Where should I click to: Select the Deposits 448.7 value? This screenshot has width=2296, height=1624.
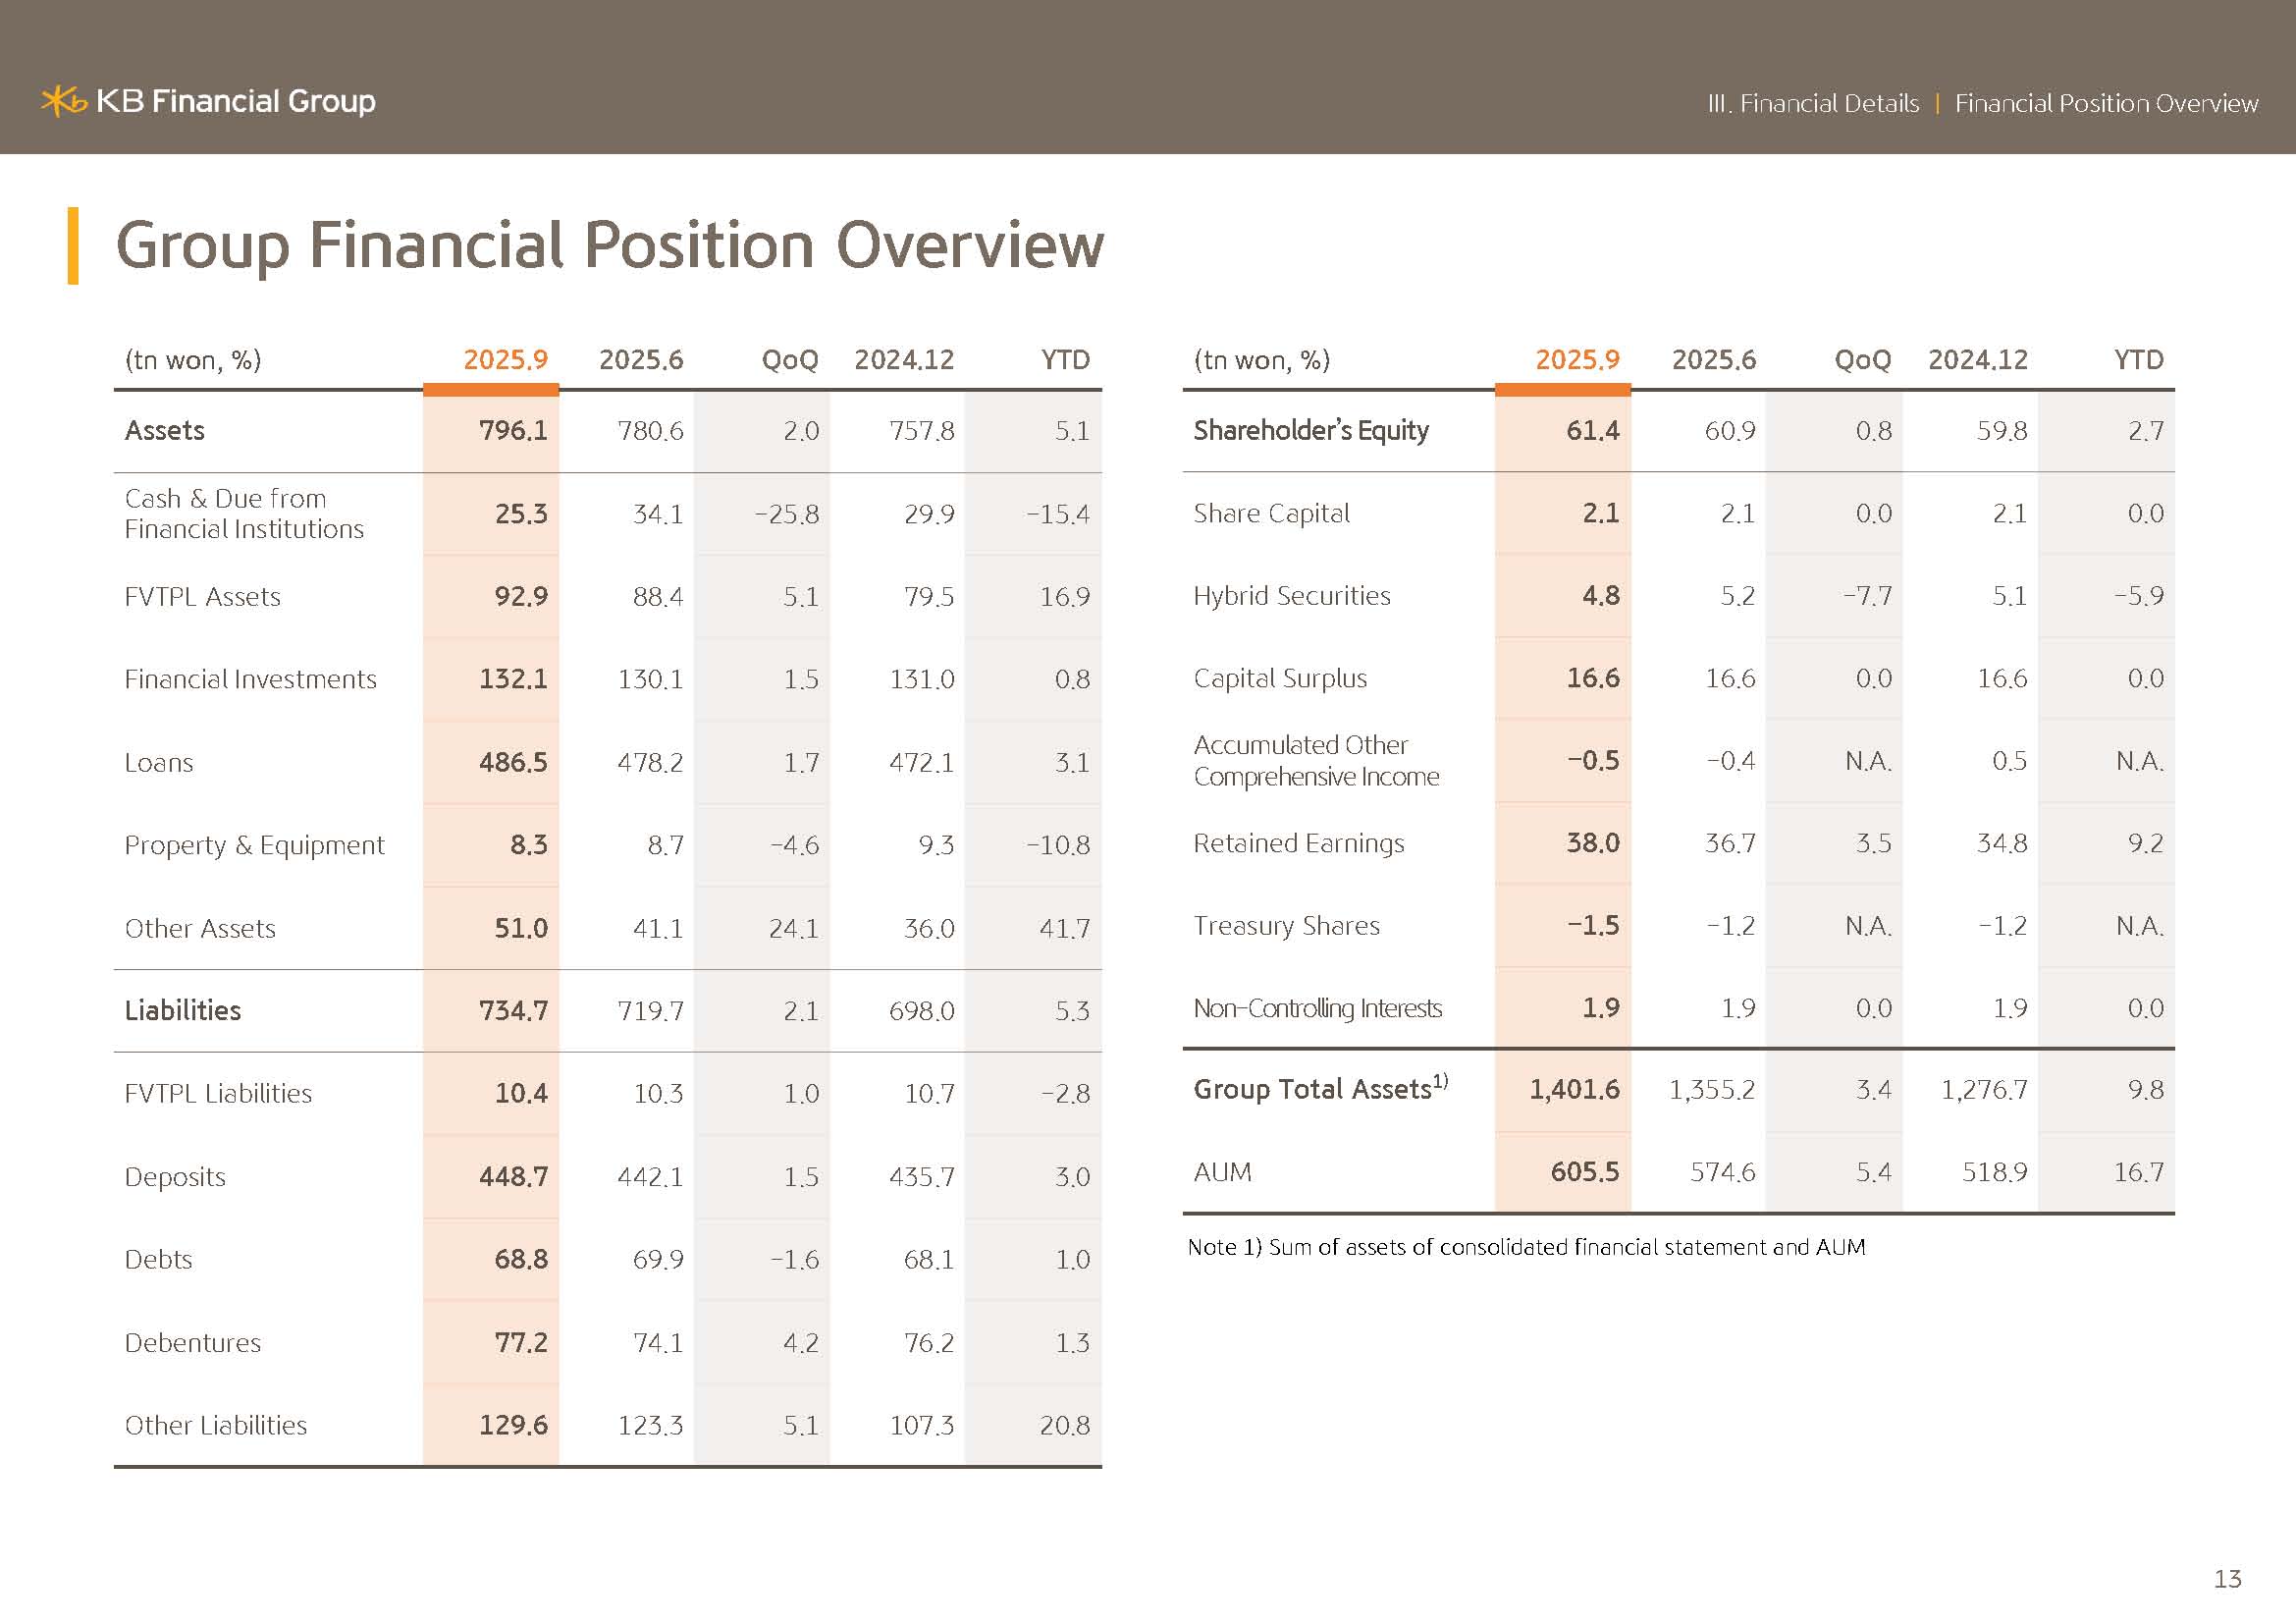(x=513, y=1177)
